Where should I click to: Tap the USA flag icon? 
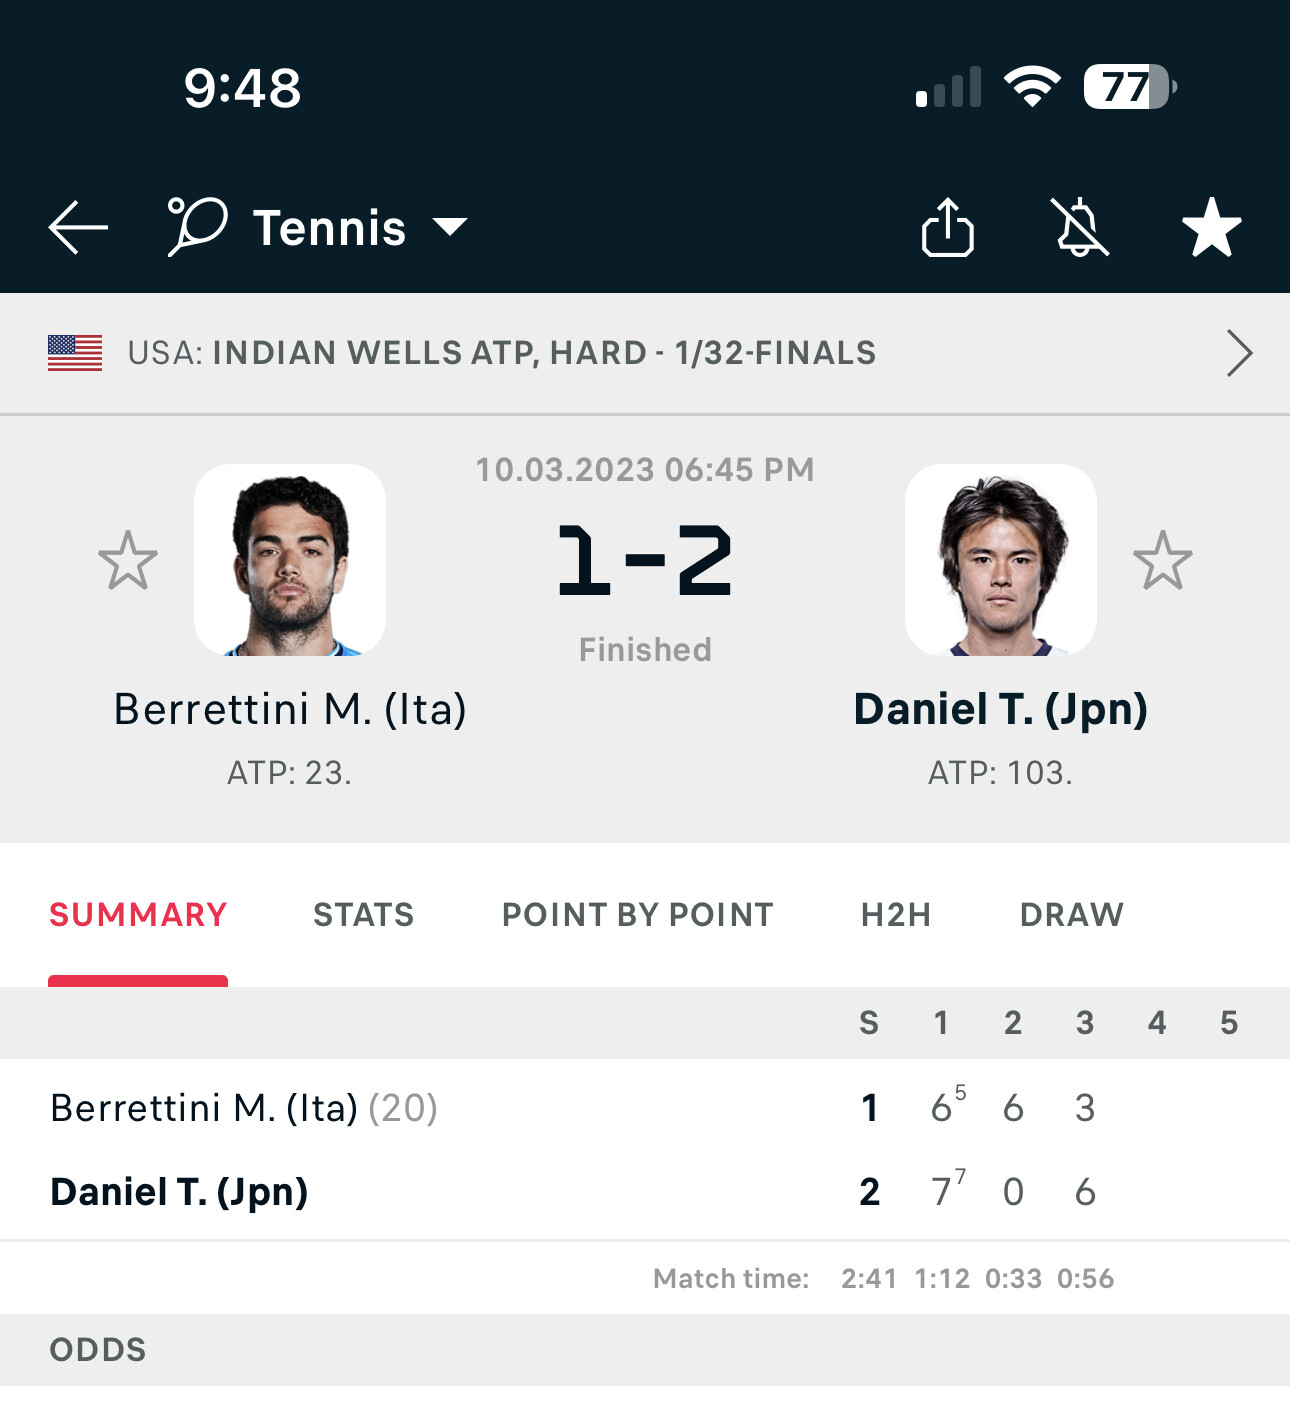75,353
